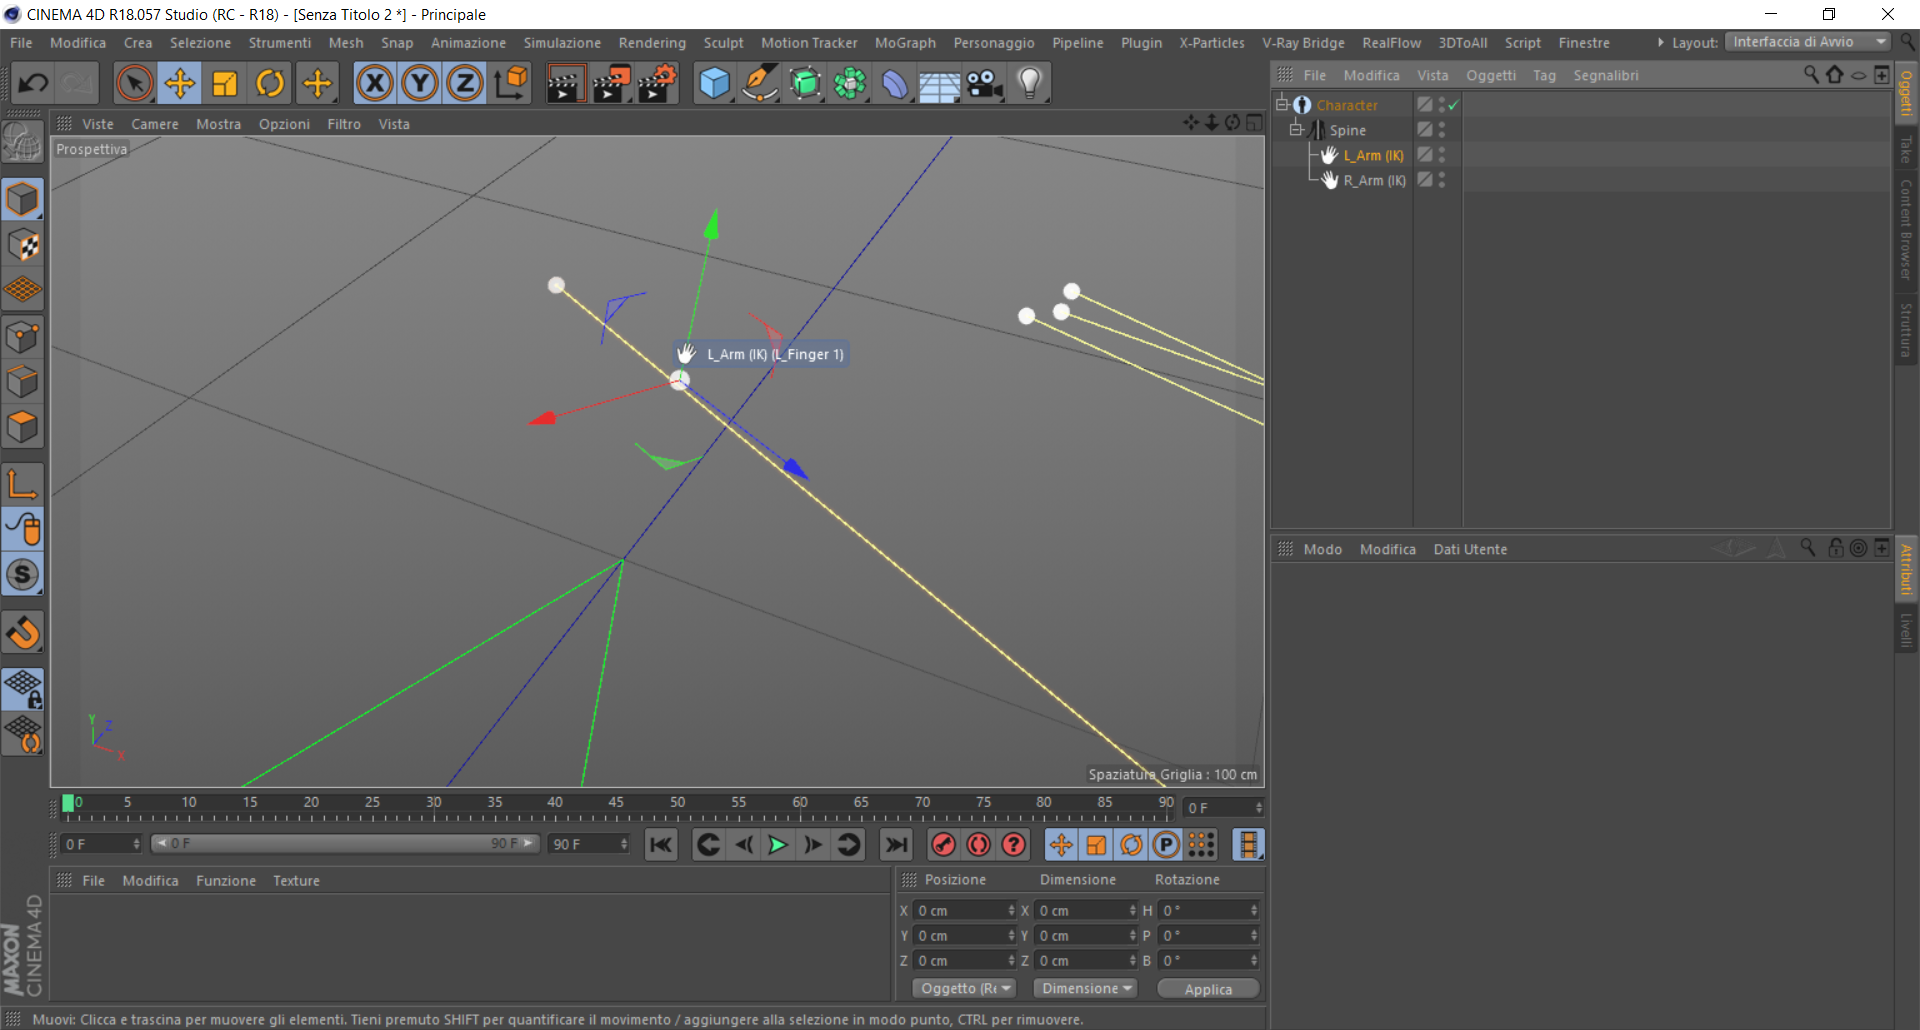Screen dimensions: 1920x1030
Task: Click the Applica button
Action: pos(1208,989)
